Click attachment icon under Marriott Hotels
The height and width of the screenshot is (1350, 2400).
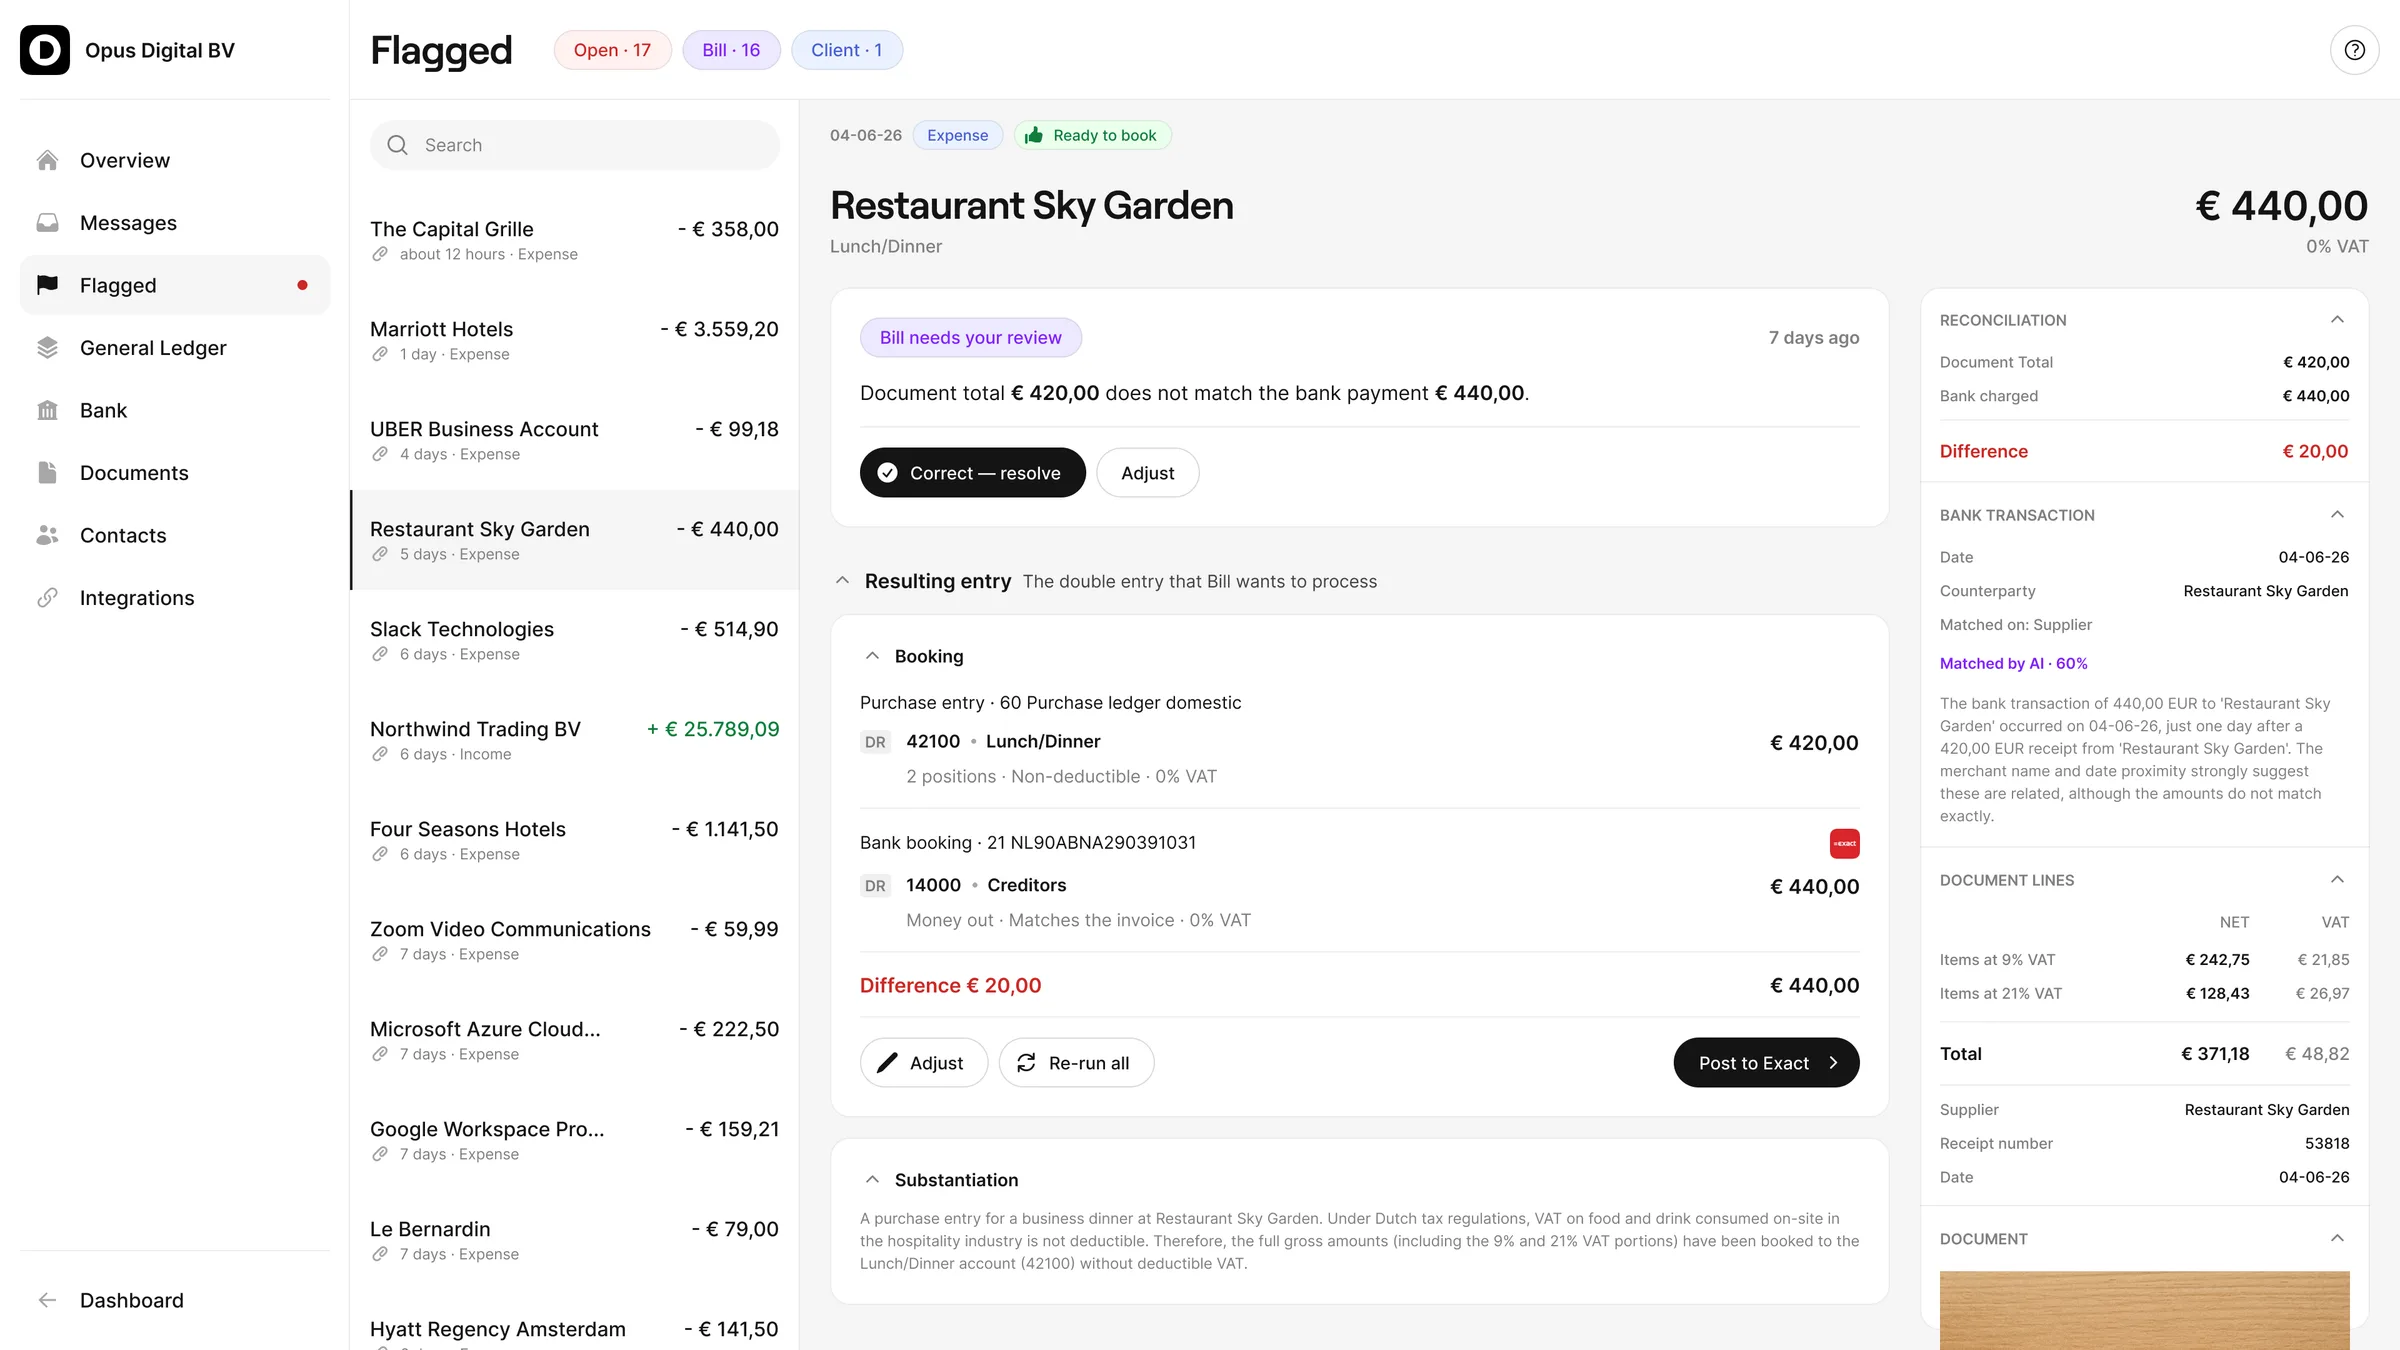(x=380, y=354)
